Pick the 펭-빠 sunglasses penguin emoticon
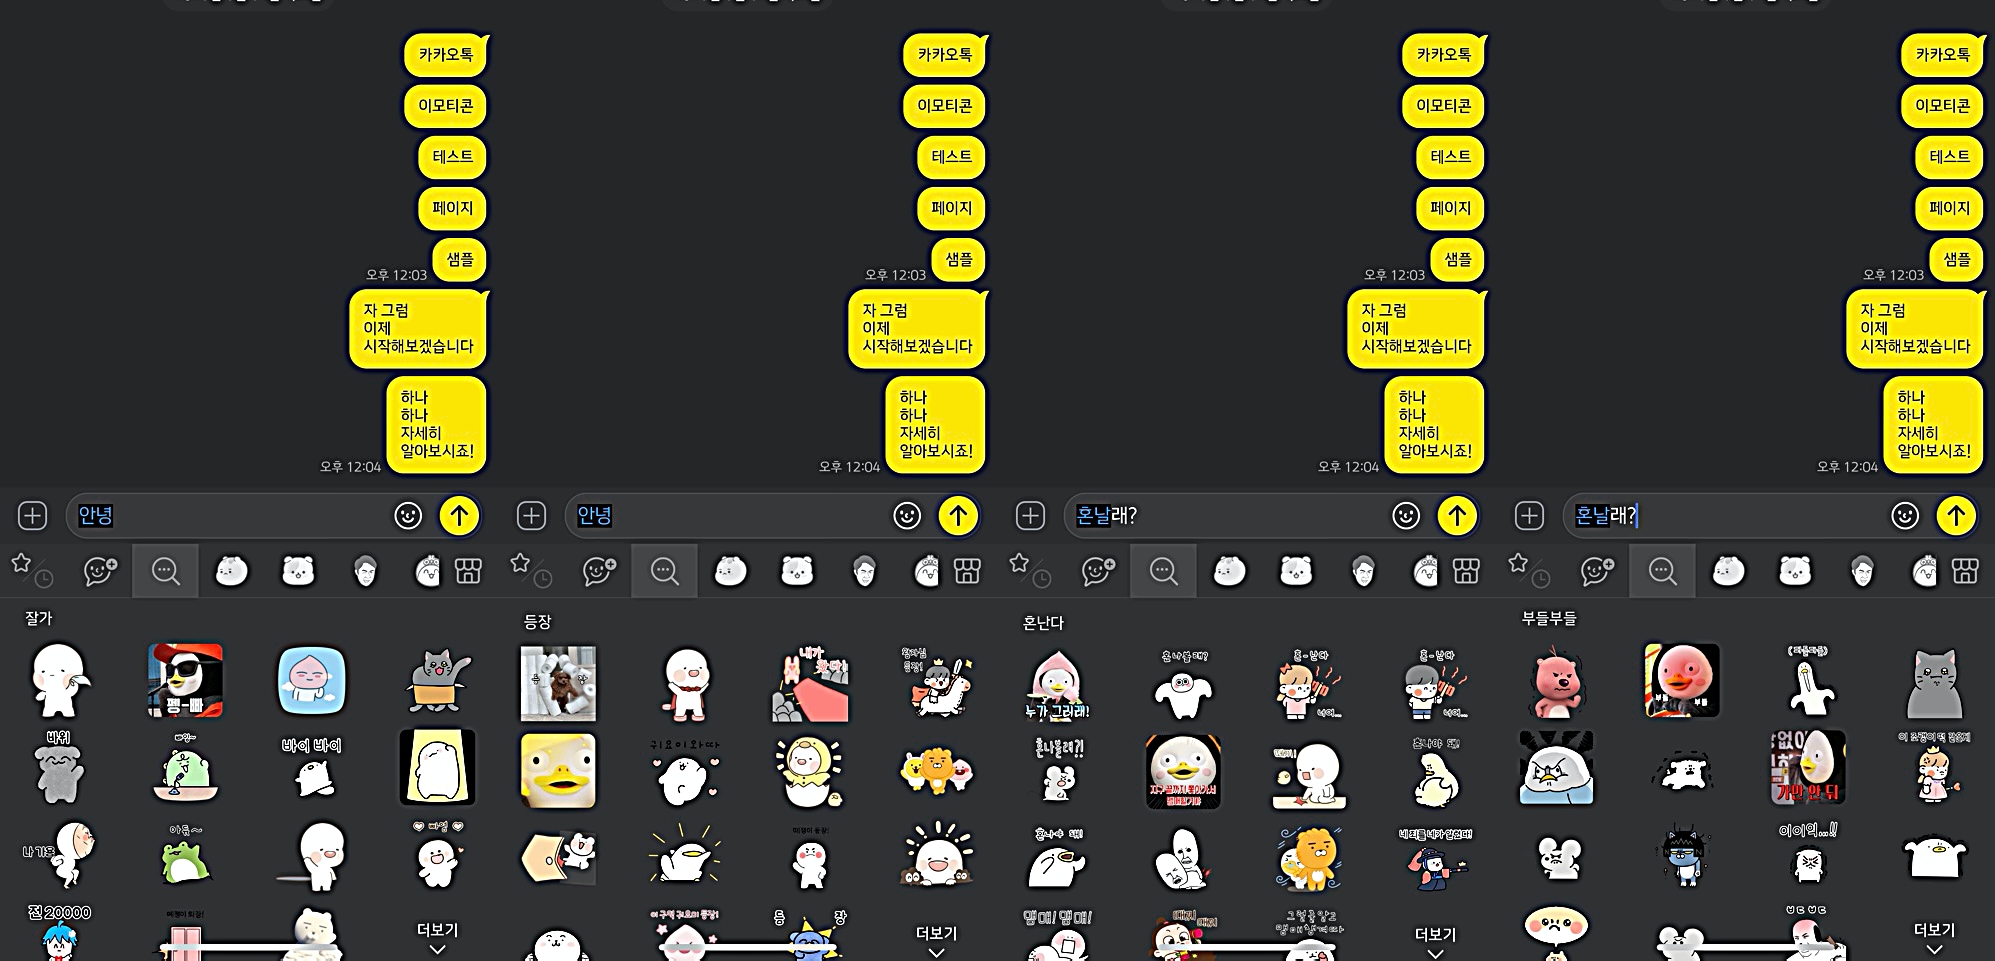The width and height of the screenshot is (1995, 961). 185,681
